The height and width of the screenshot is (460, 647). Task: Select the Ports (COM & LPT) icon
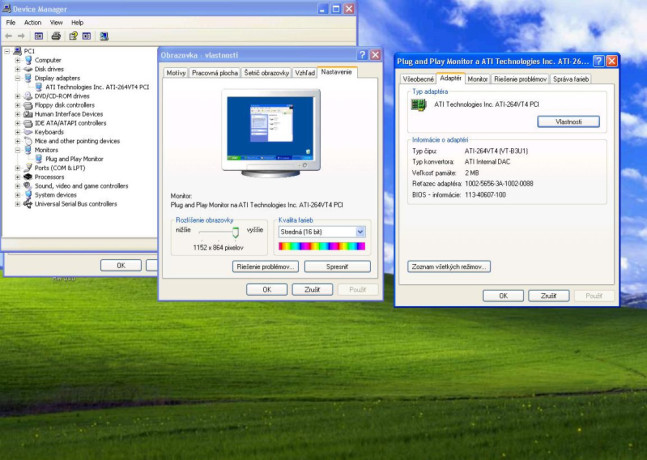tap(28, 168)
